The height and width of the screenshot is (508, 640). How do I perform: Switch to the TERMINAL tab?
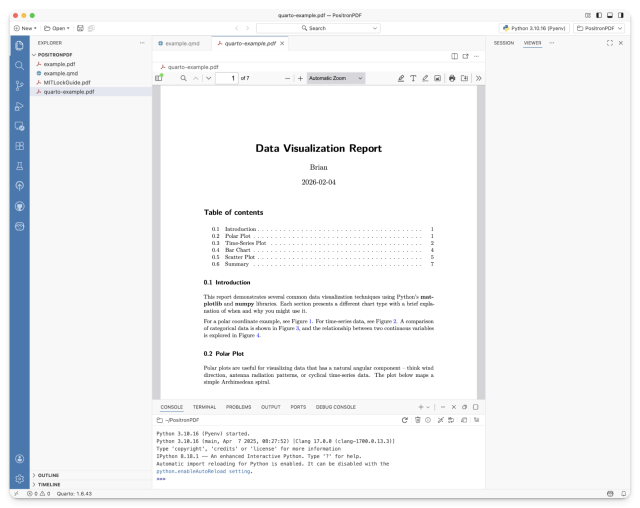(204, 407)
